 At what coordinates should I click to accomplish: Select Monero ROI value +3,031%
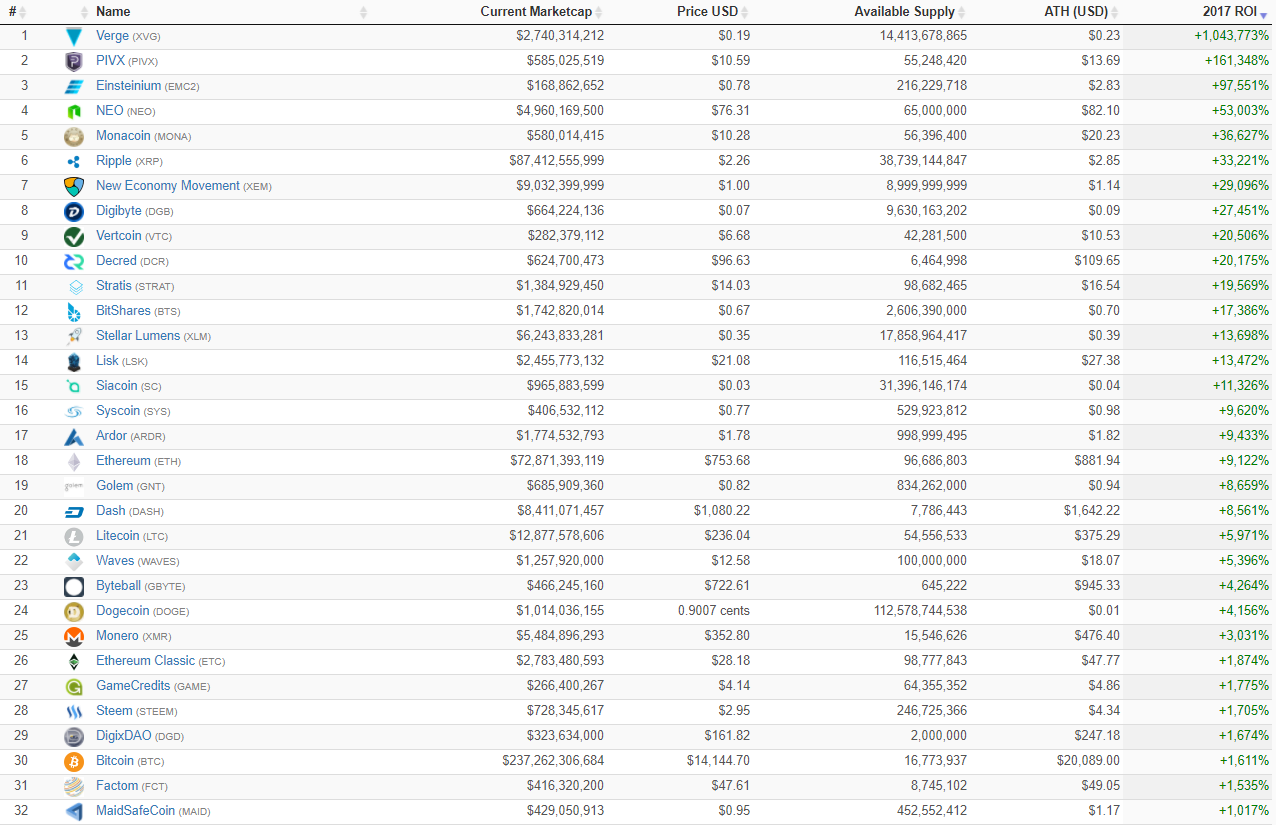(x=1243, y=636)
